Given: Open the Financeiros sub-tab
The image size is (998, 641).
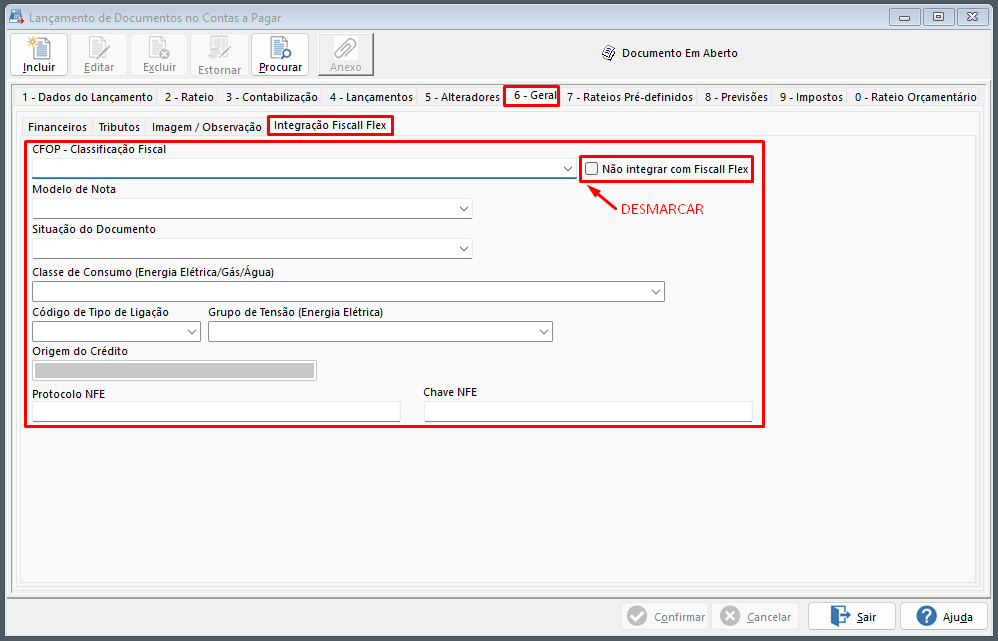Looking at the screenshot, I should 57,127.
